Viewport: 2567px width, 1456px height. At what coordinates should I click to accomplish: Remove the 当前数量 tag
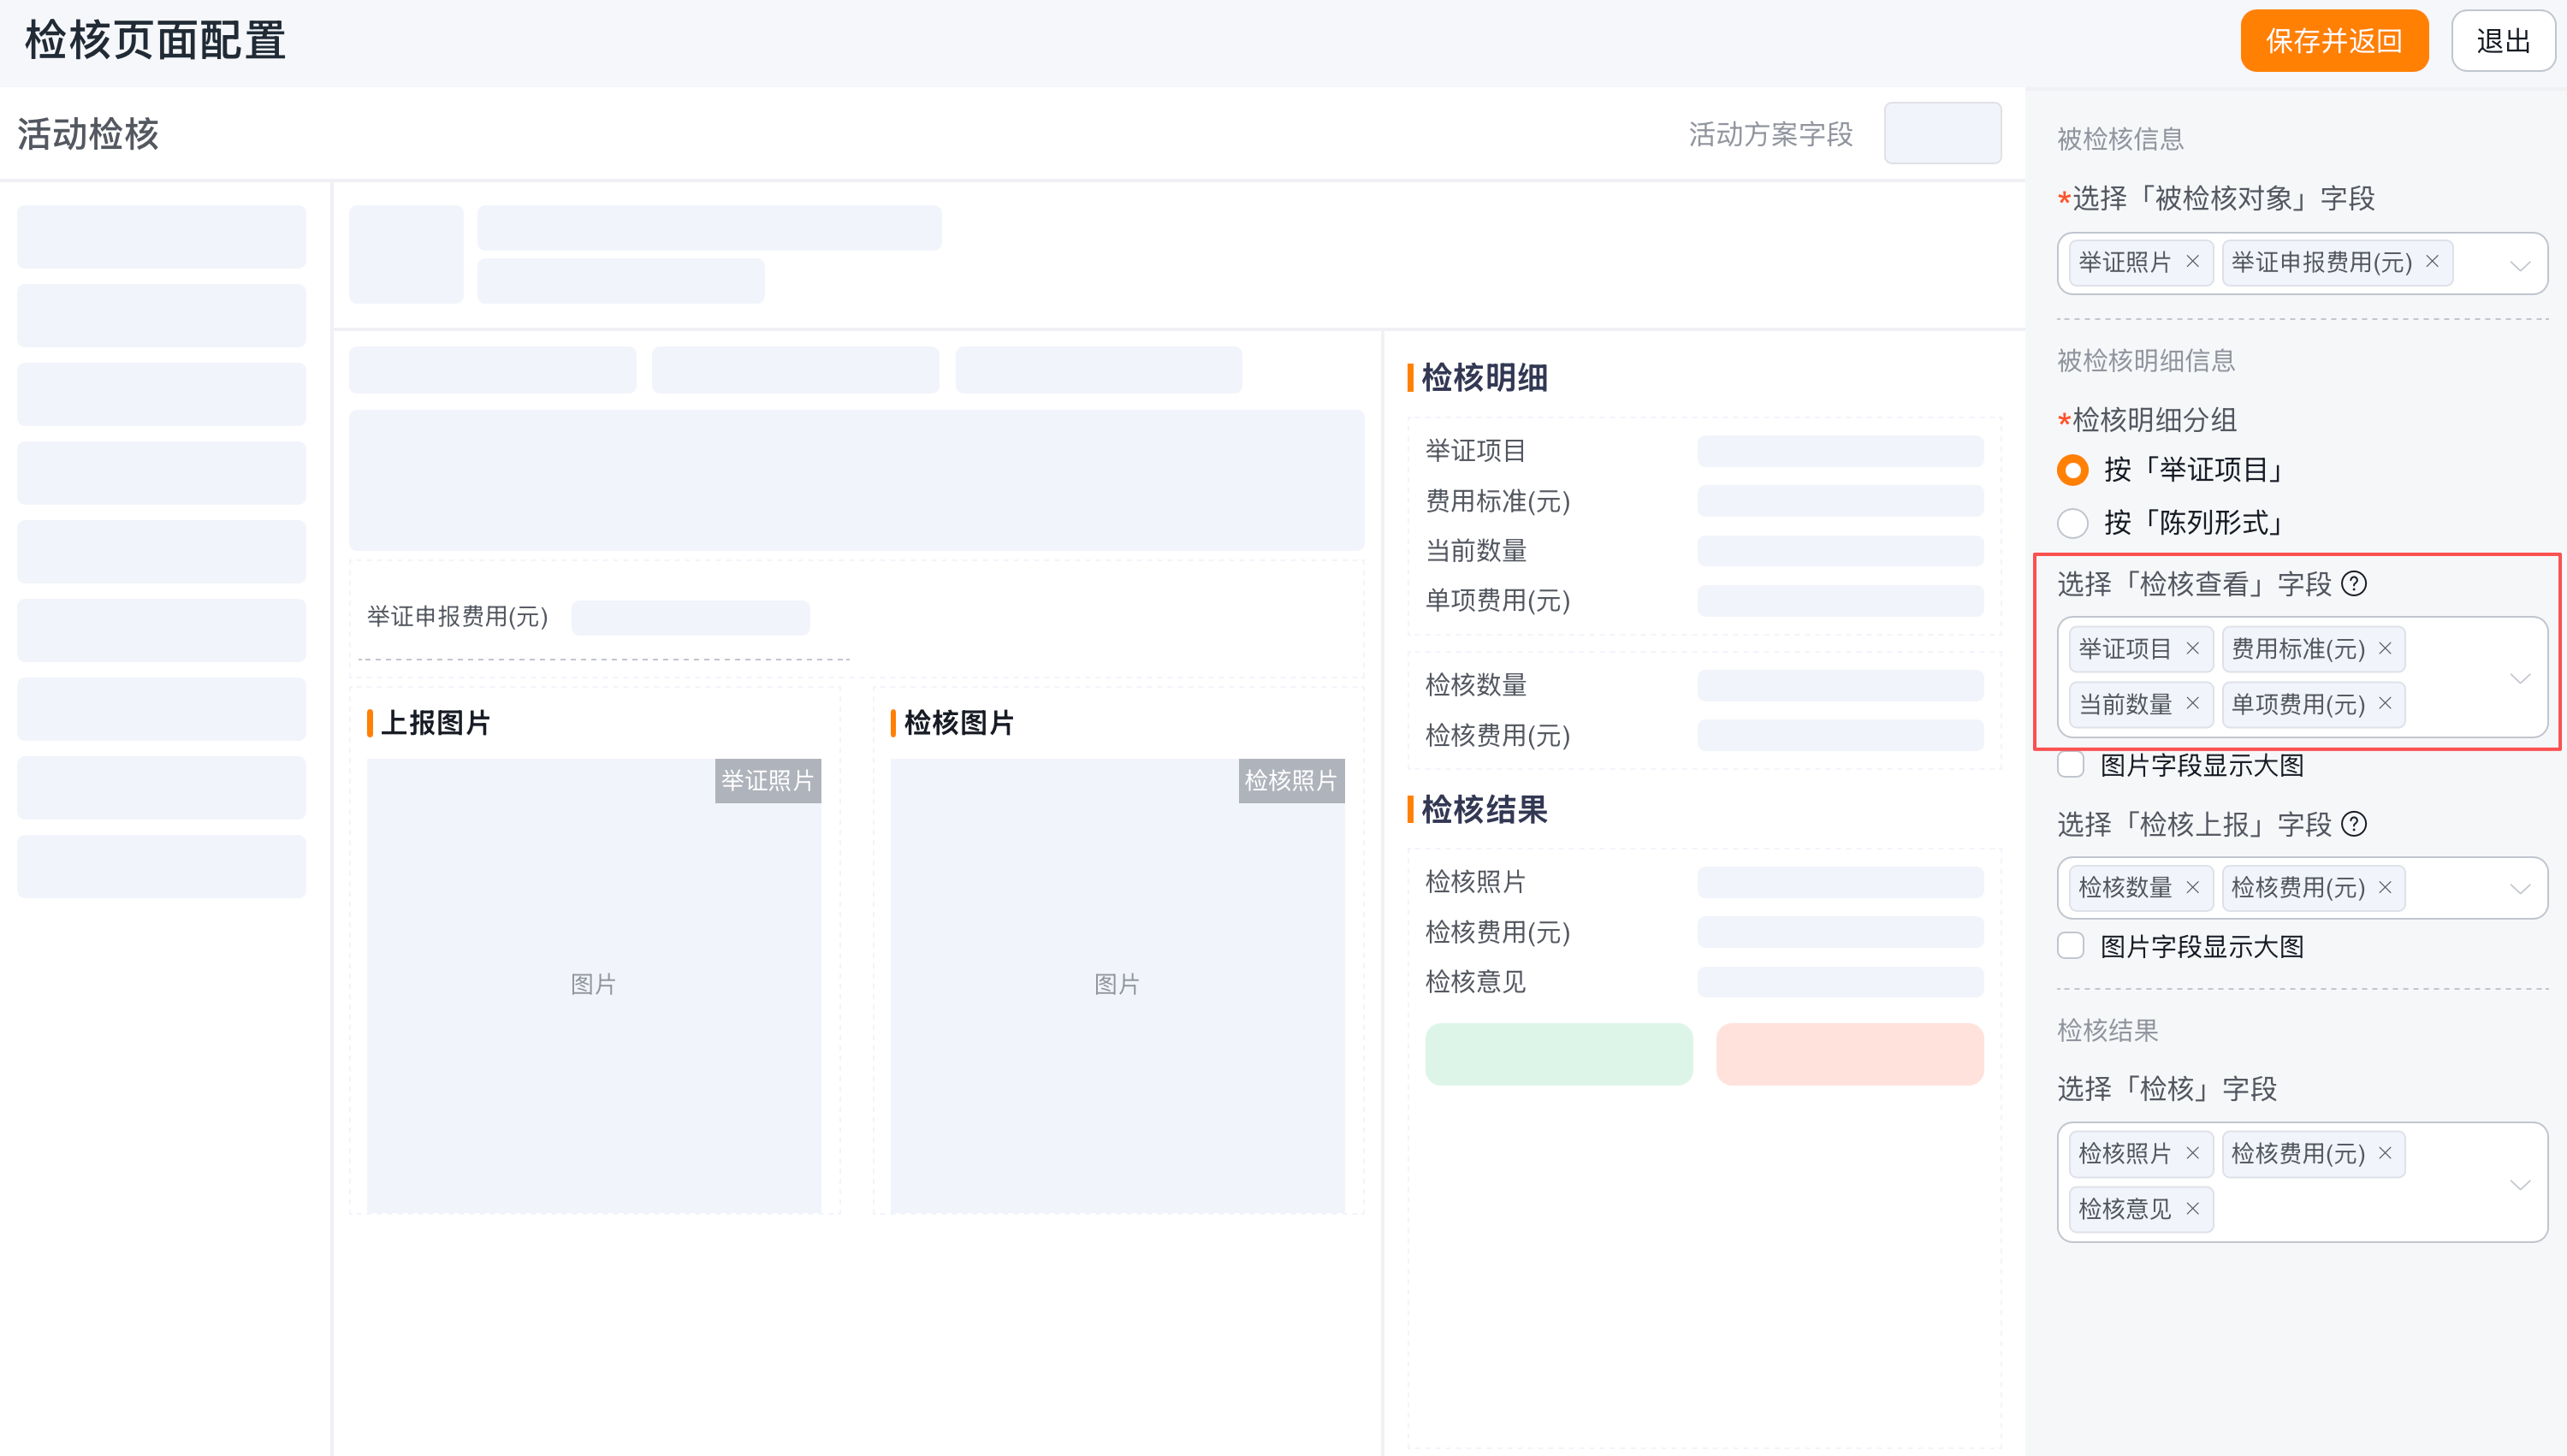click(2193, 704)
